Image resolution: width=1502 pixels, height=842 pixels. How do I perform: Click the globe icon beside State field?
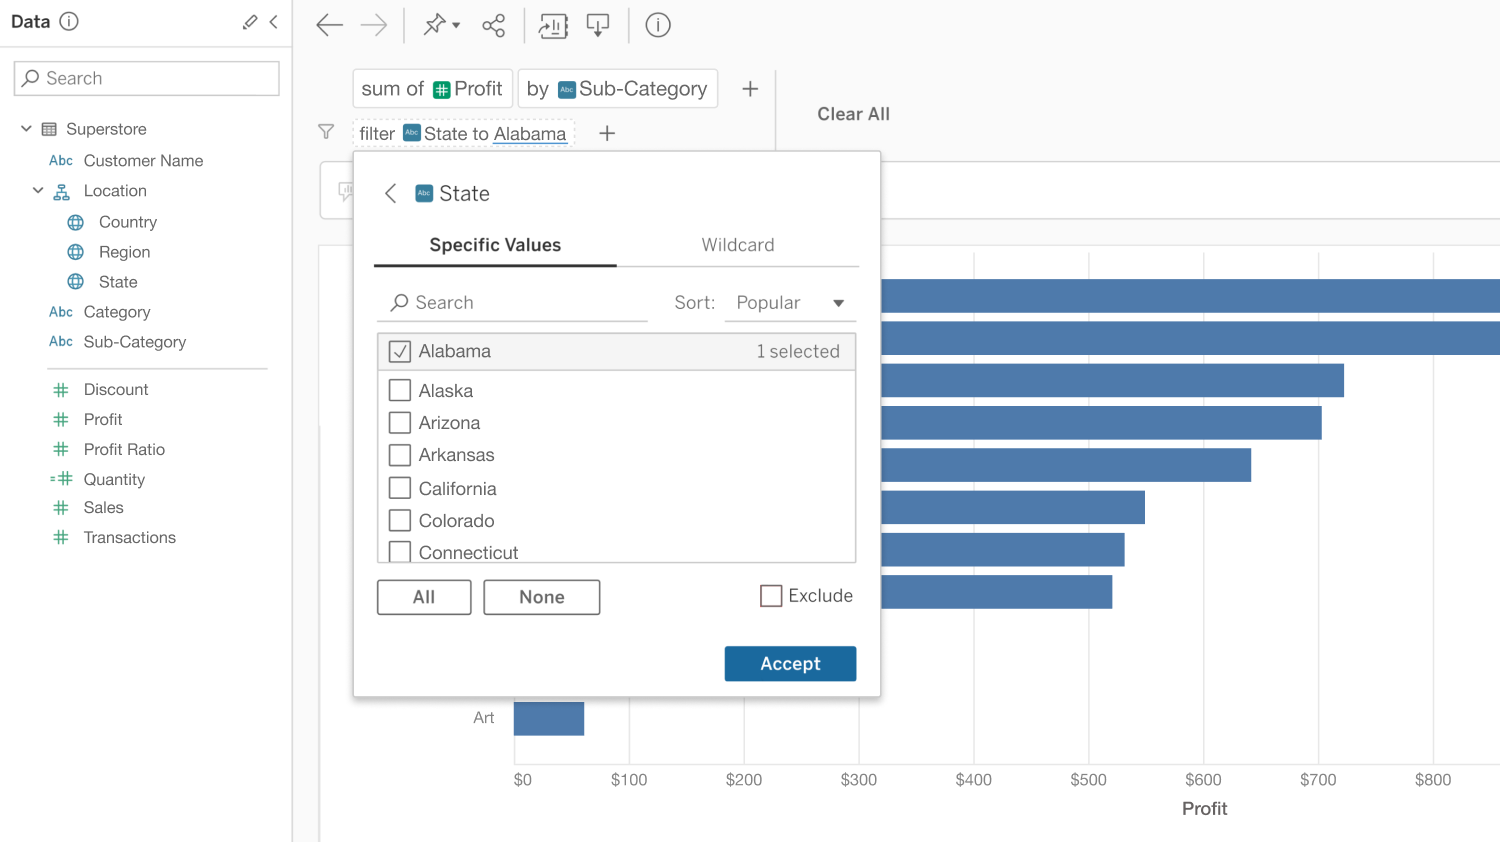[x=76, y=282]
